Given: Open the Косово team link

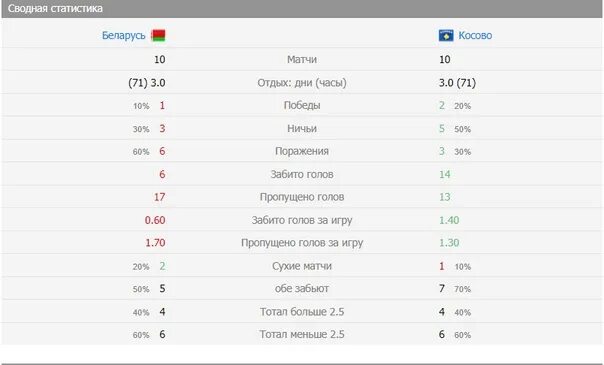Looking at the screenshot, I should point(475,35).
